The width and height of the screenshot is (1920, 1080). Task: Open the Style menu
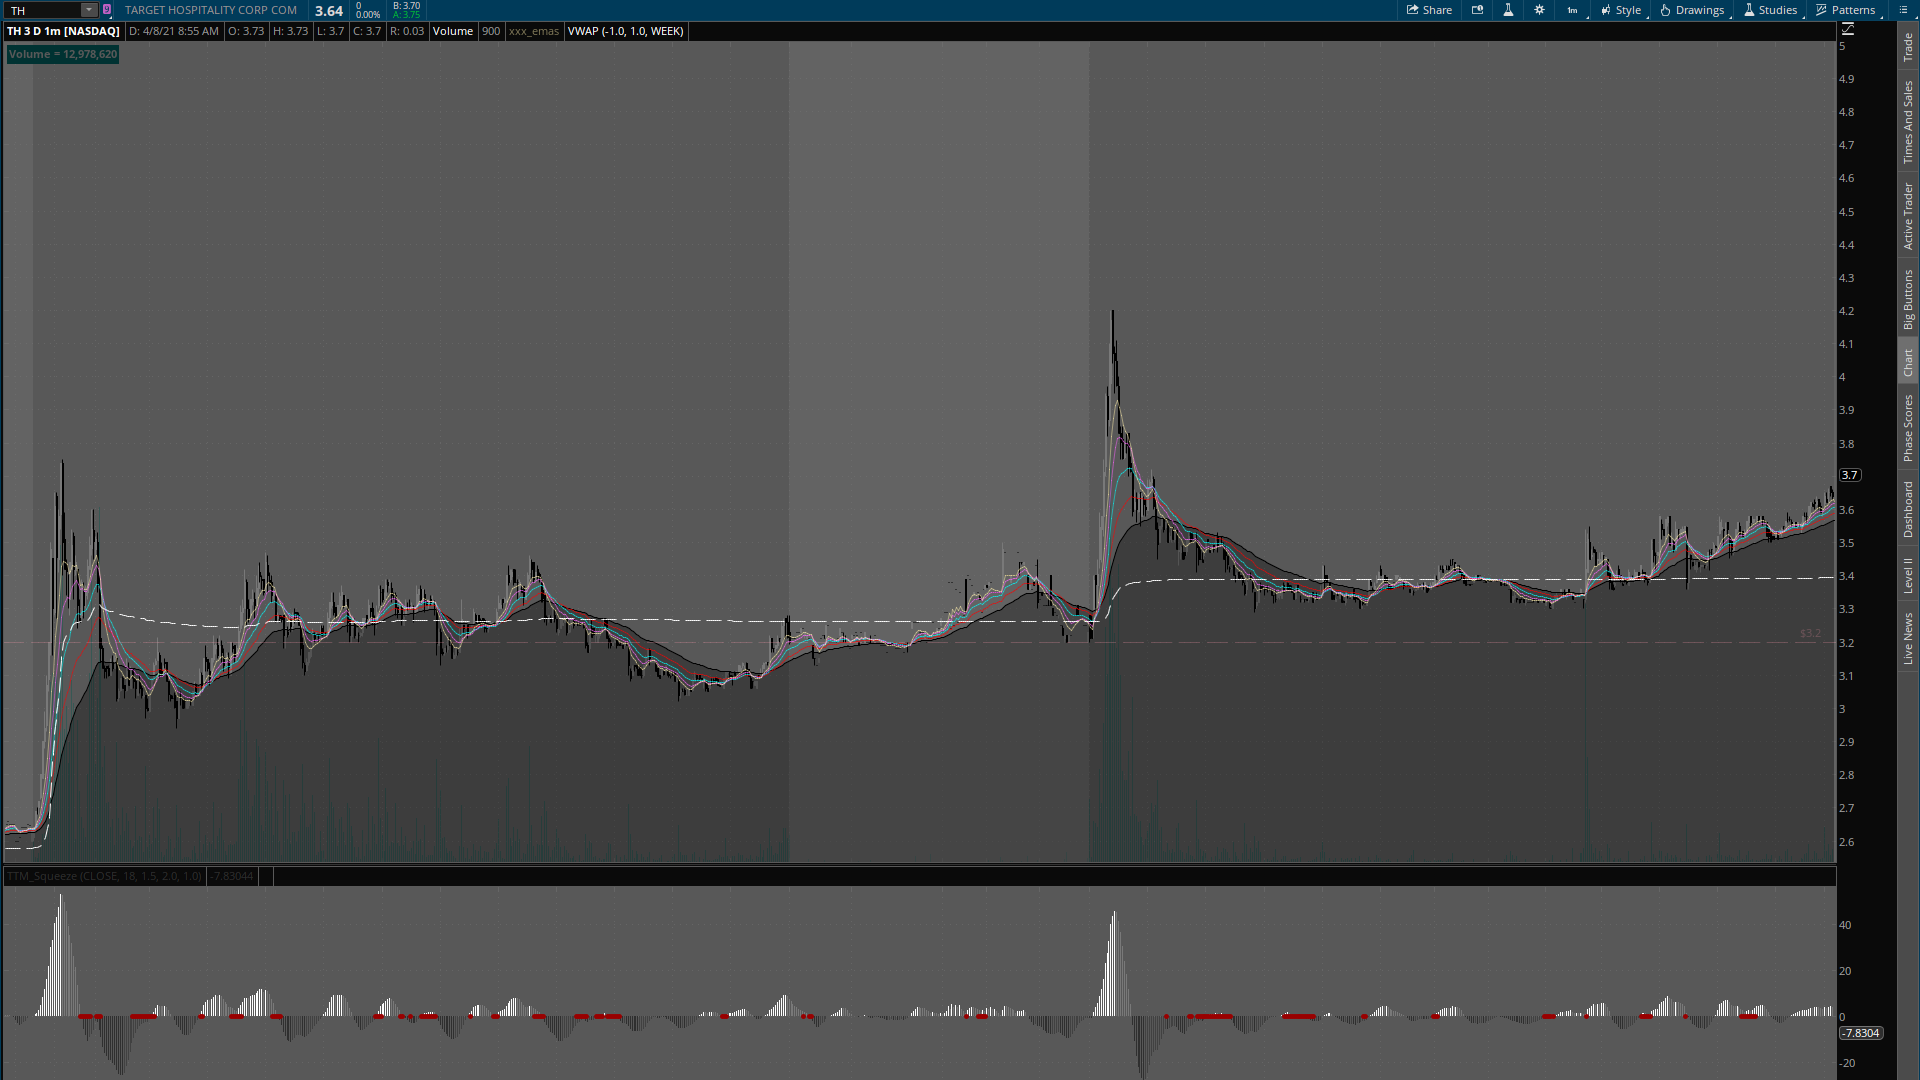(1621, 10)
